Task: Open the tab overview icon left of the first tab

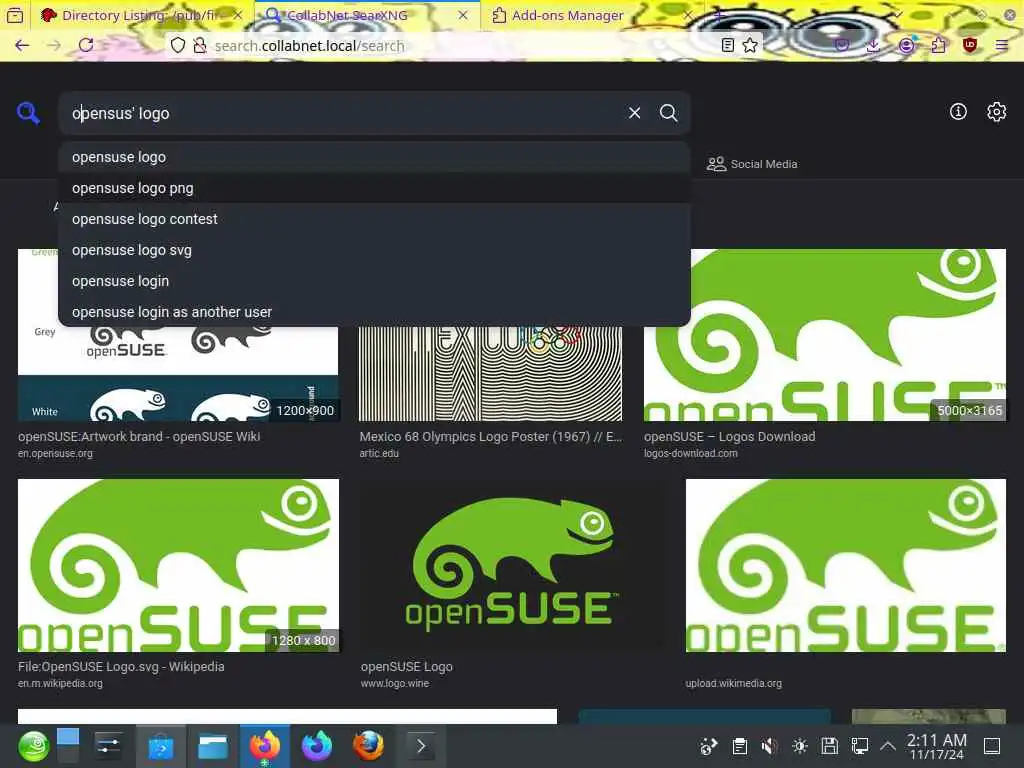Action: (15, 15)
